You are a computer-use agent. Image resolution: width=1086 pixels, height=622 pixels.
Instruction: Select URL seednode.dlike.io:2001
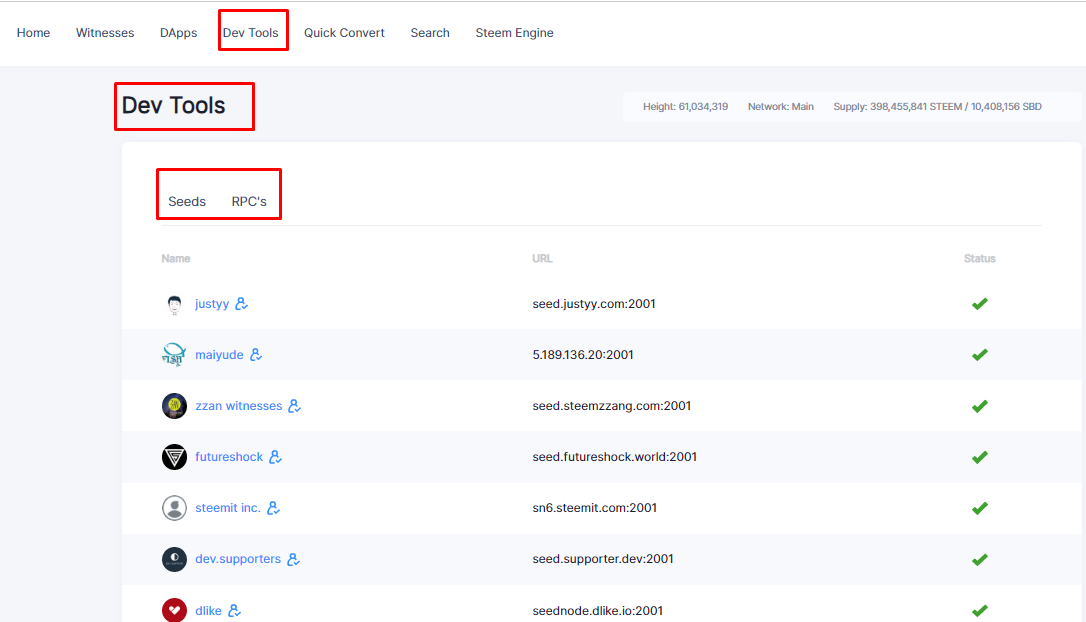pyautogui.click(x=597, y=610)
